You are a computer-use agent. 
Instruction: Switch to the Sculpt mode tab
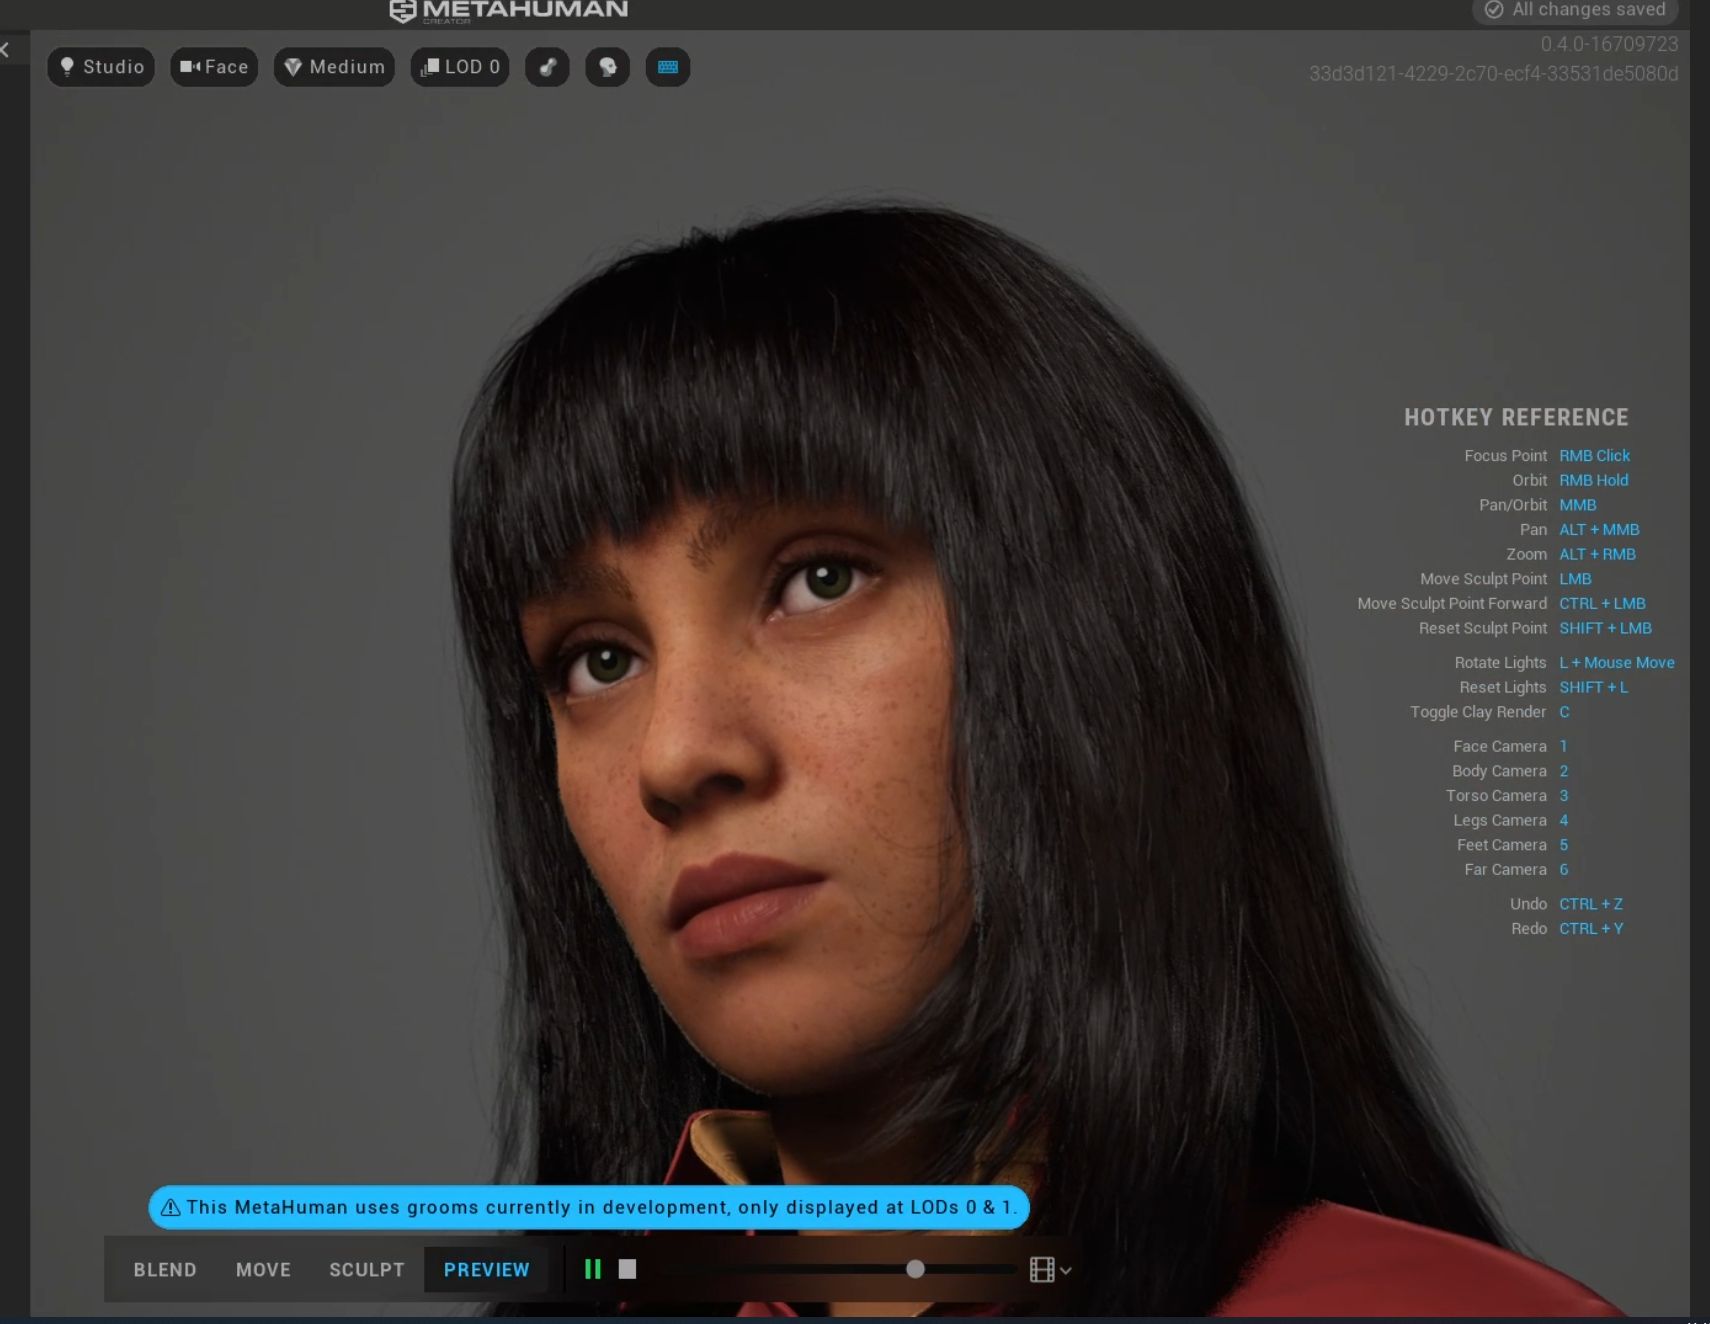click(x=367, y=1270)
